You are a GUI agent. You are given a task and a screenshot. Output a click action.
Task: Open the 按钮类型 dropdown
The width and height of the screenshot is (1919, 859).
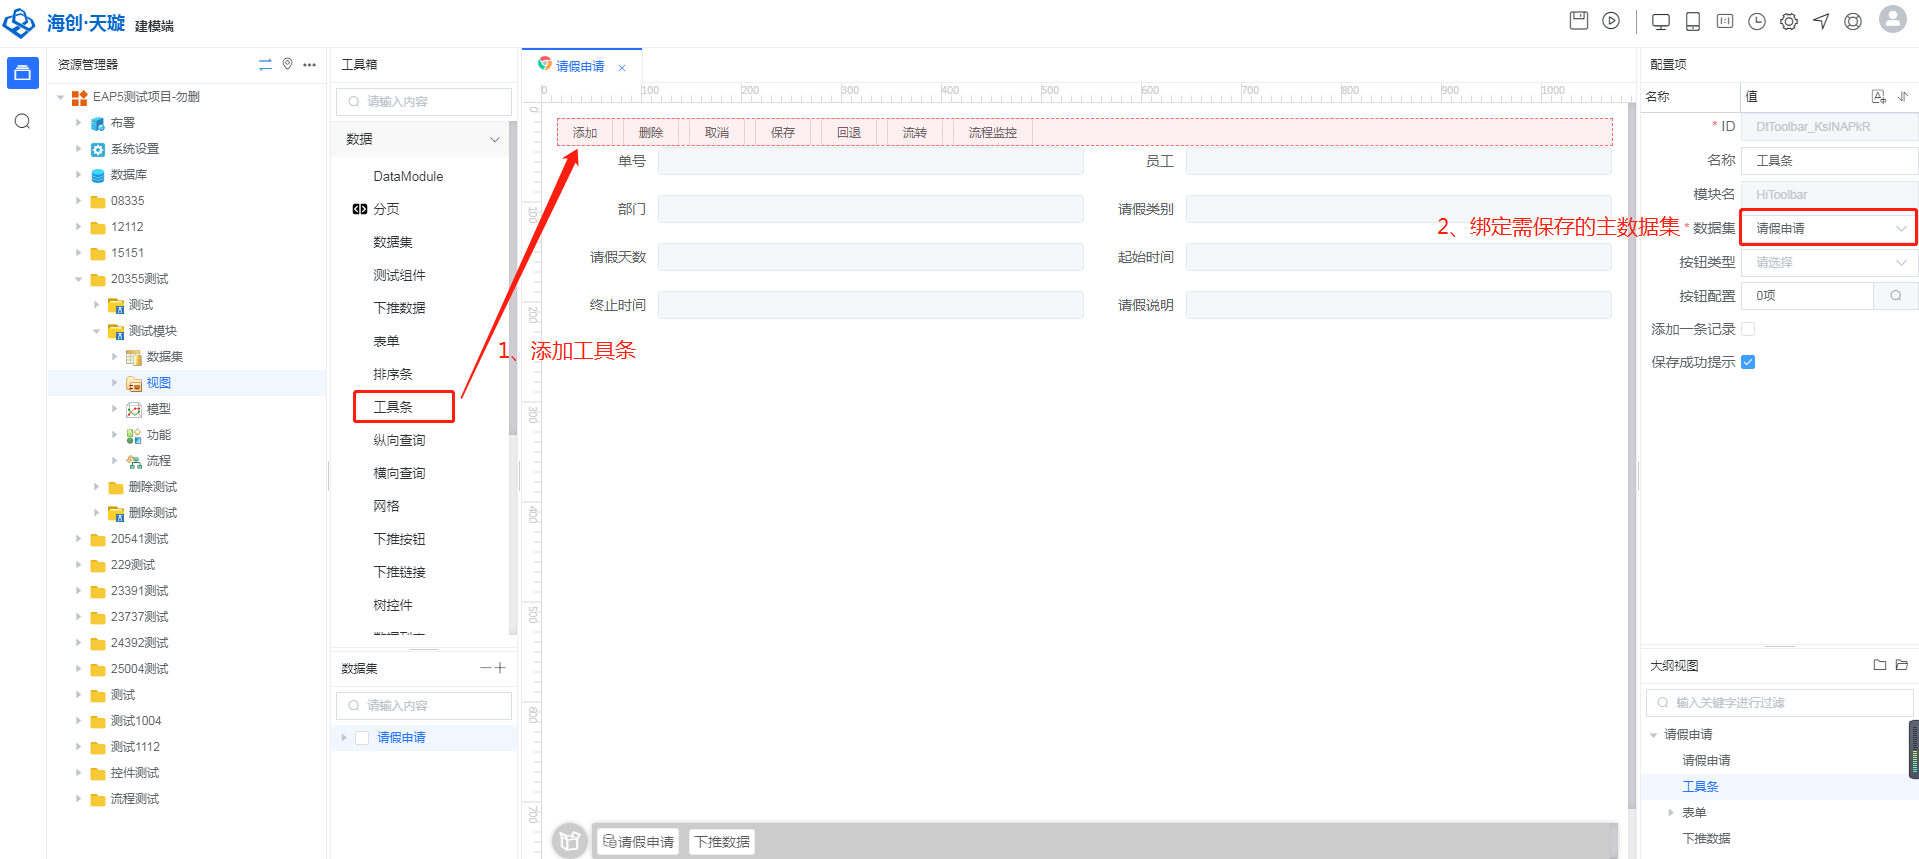point(1828,262)
